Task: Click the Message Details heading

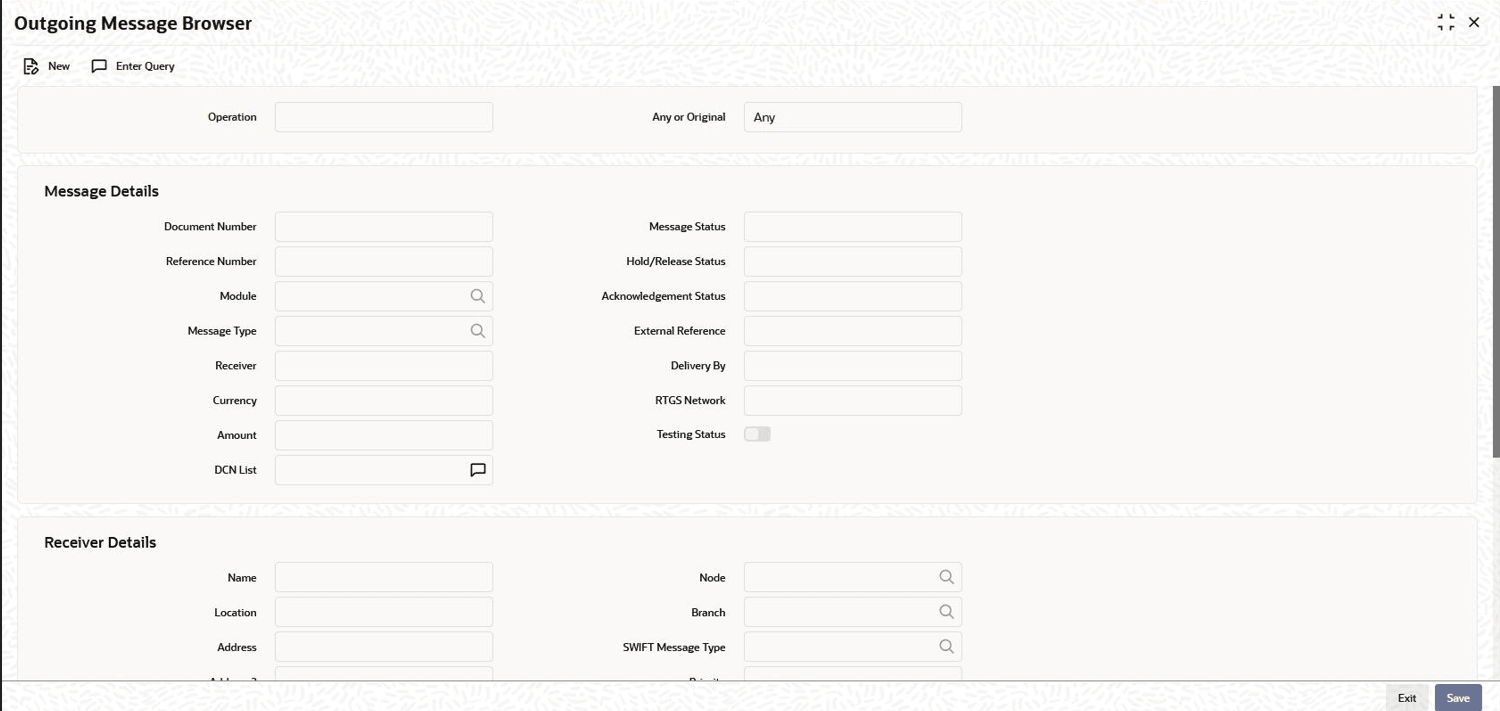Action: 101,191
